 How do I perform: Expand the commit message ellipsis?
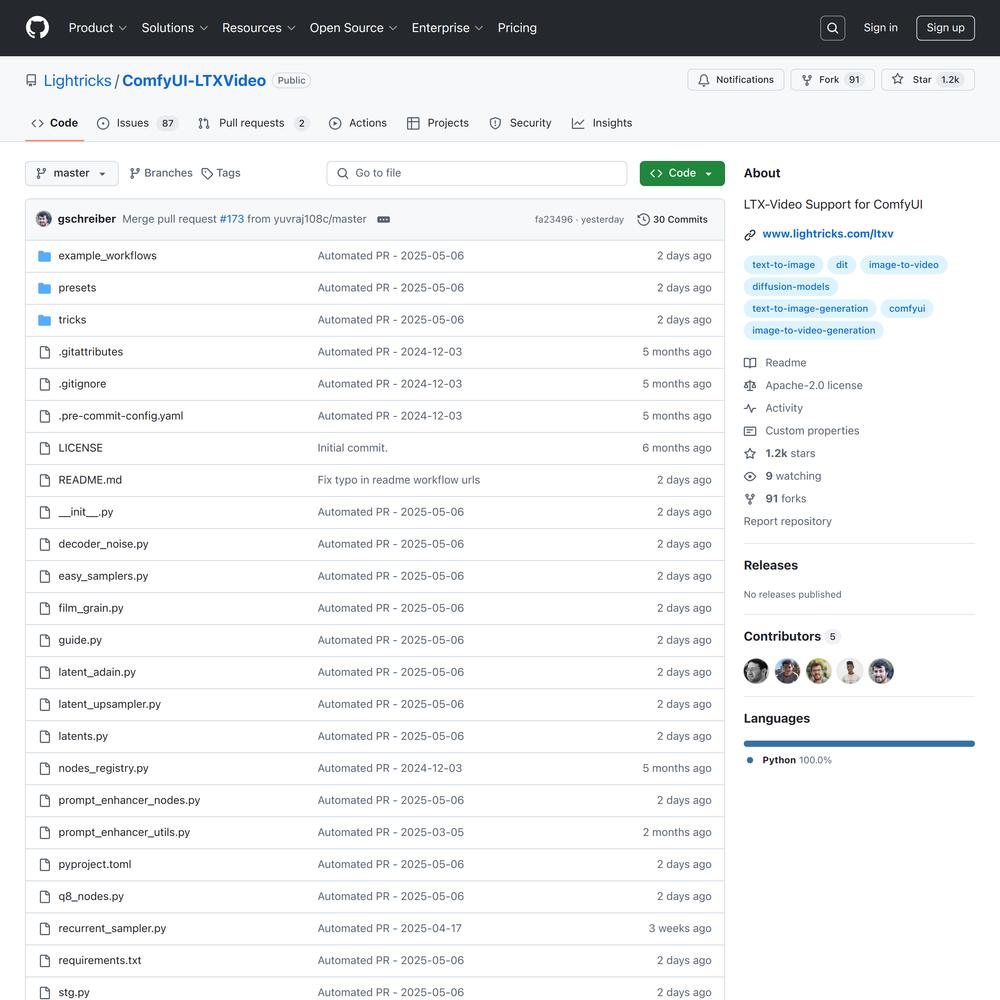(383, 219)
